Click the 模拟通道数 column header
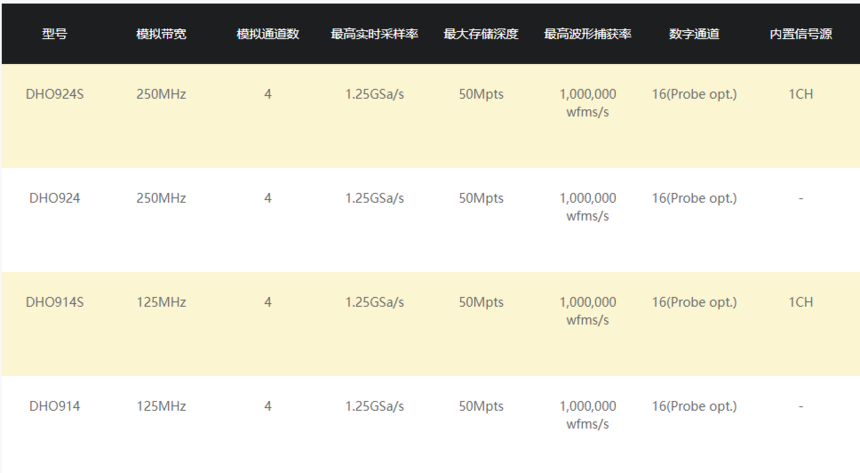This screenshot has height=473, width=860. [x=268, y=34]
